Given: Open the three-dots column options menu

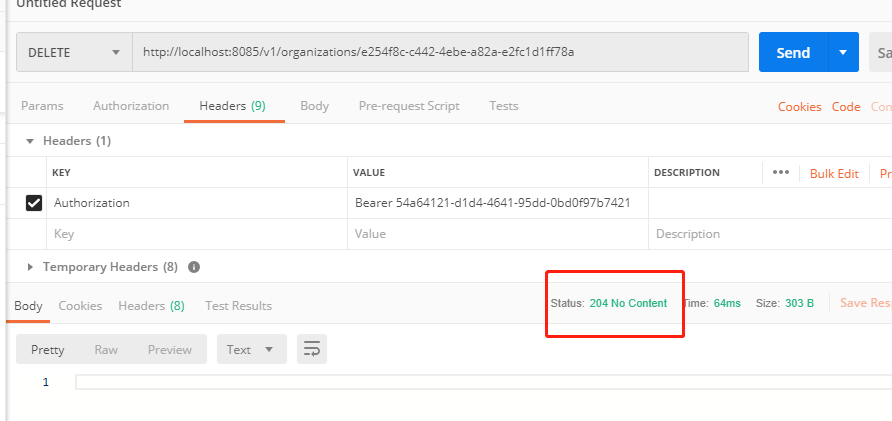Looking at the screenshot, I should pyautogui.click(x=780, y=172).
